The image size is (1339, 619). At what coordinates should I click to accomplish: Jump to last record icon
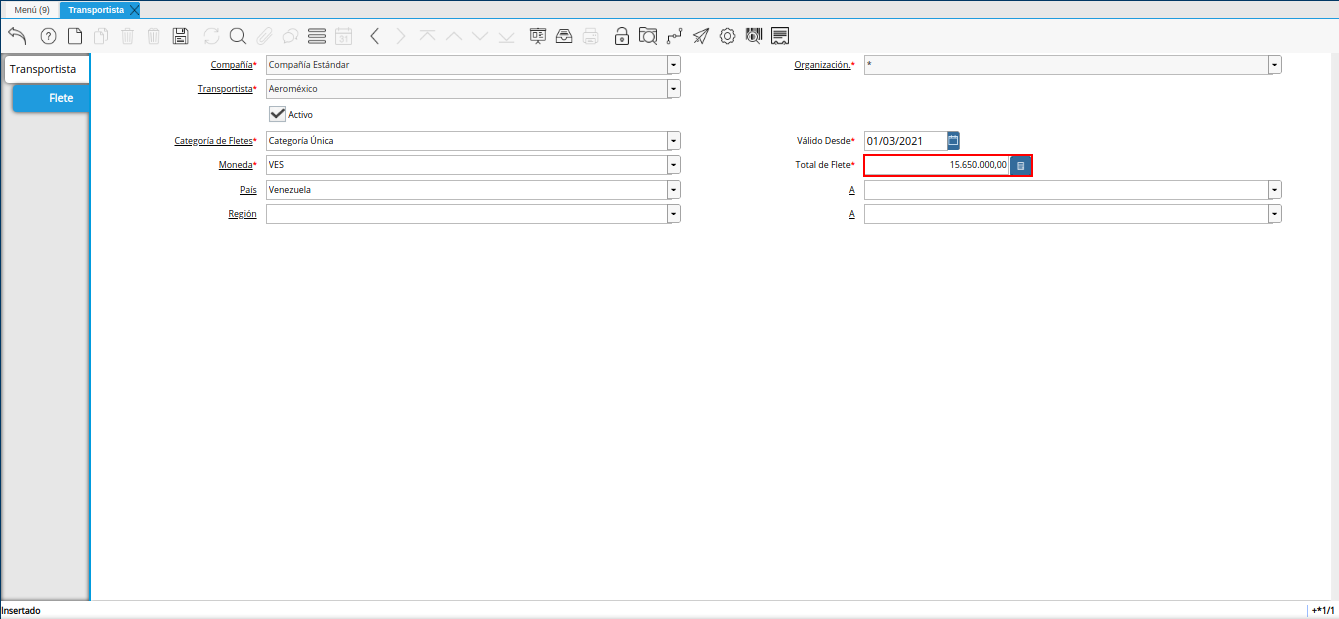[506, 36]
